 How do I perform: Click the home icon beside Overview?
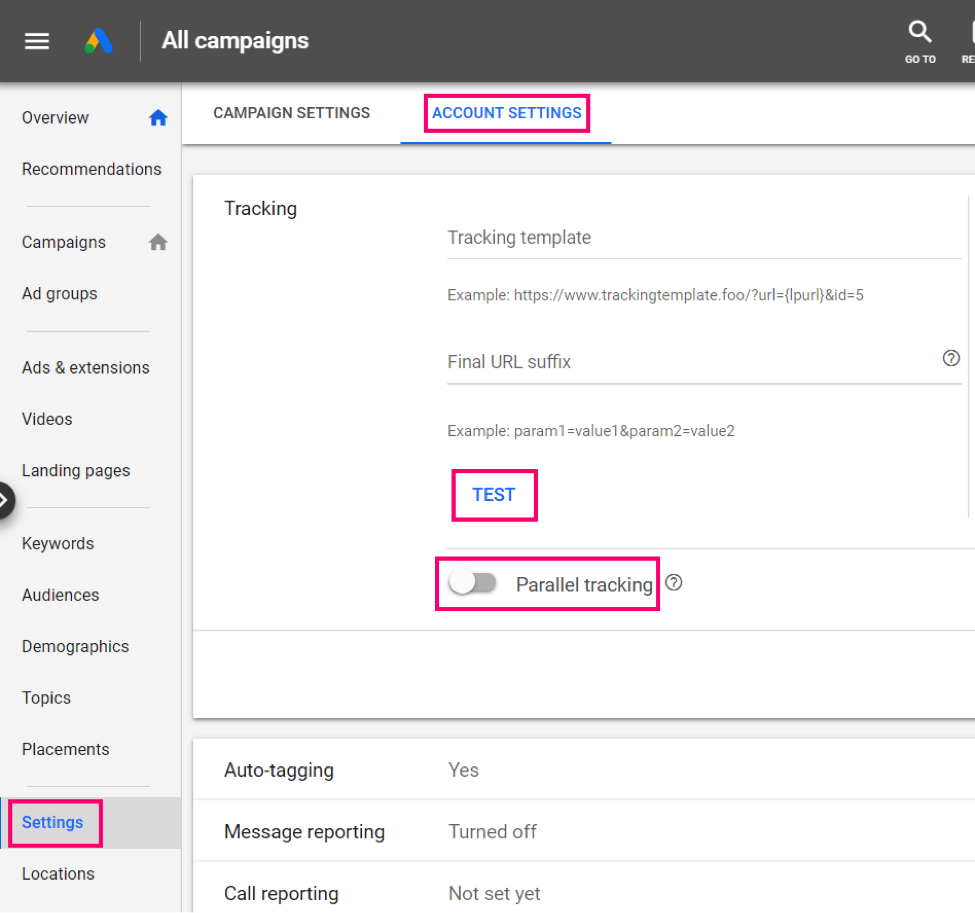click(158, 117)
